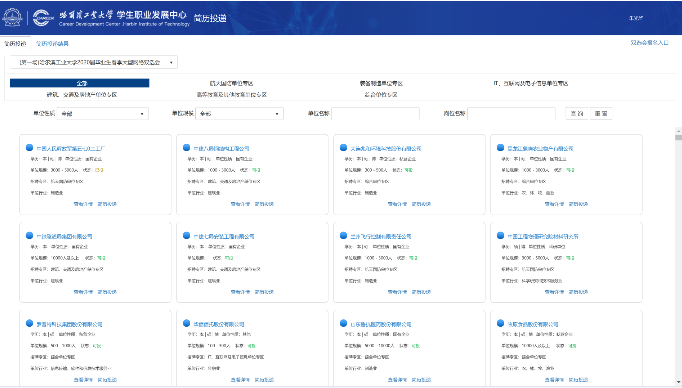Click blue dot icon of second bottom-row card
The height and width of the screenshot is (388, 682).
[187, 323]
